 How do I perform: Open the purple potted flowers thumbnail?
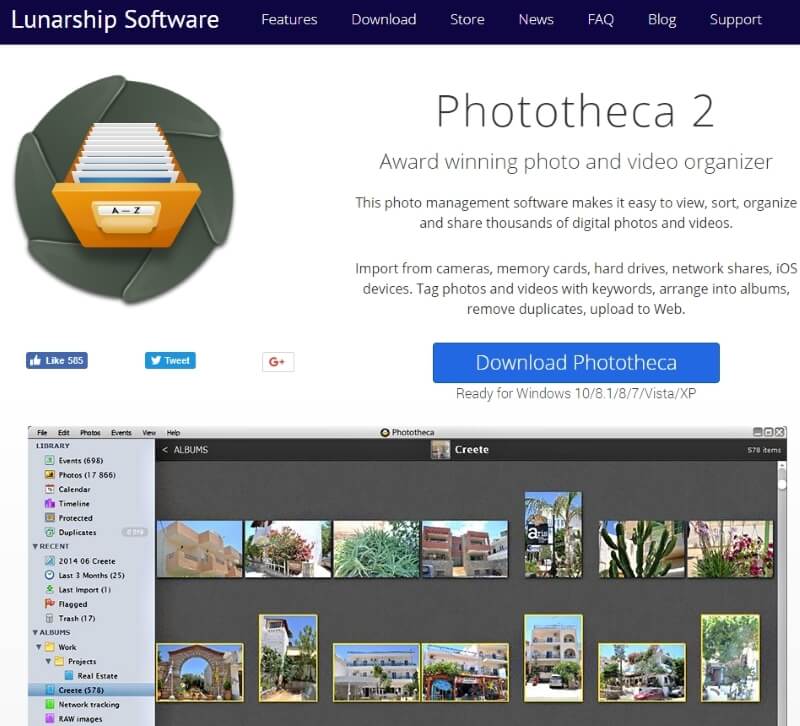tap(730, 549)
